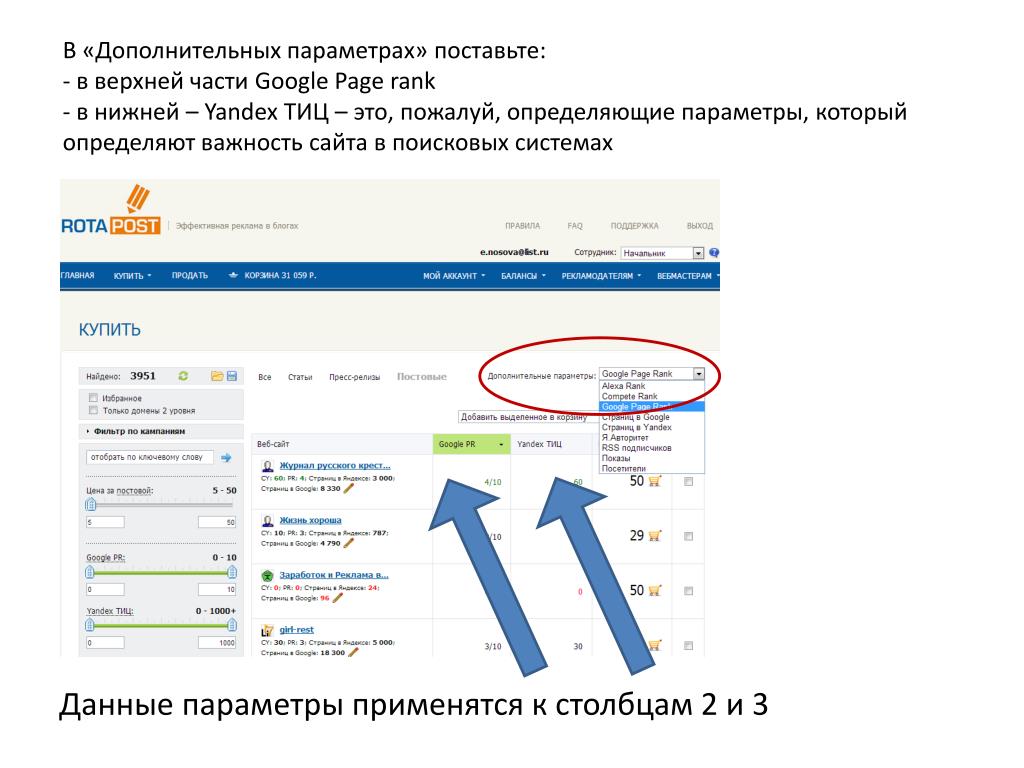1024x768 pixels.
Task: Click avatar icon next to Жизнь хороша
Action: click(267, 520)
